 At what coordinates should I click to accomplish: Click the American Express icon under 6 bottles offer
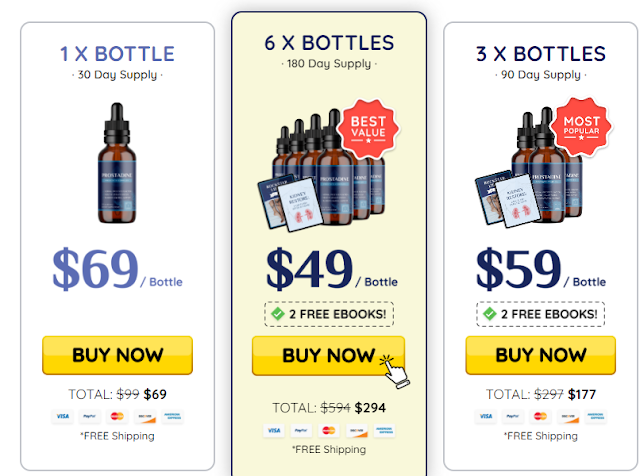(x=384, y=430)
